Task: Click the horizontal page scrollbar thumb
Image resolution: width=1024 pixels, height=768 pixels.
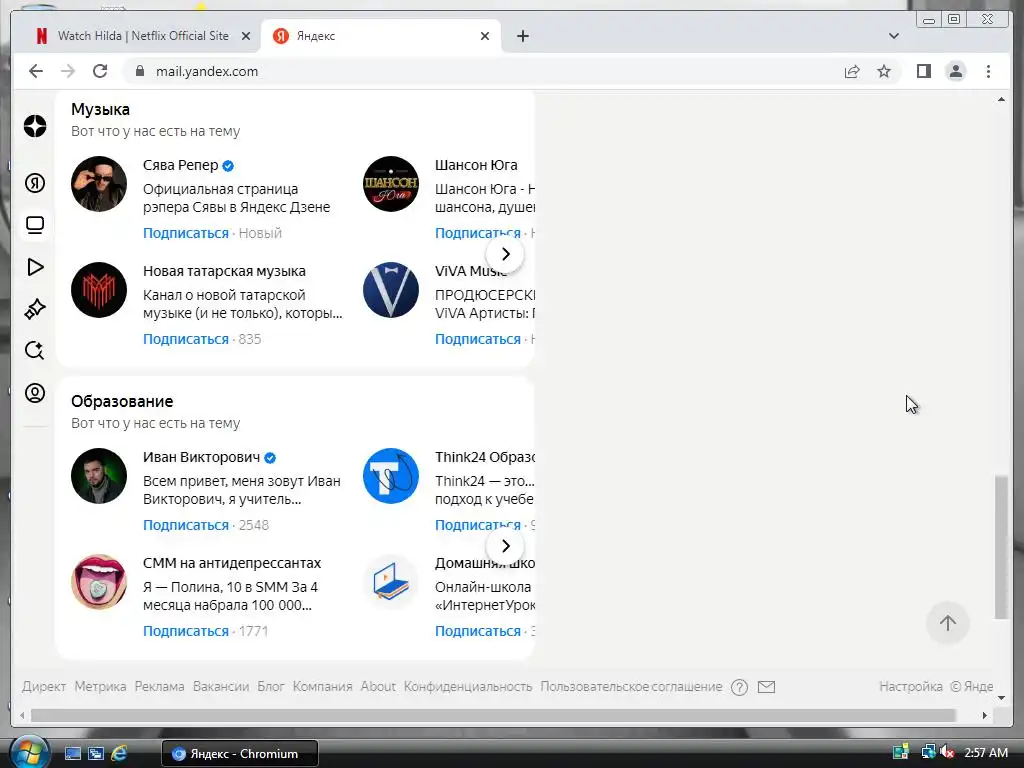Action: tap(493, 715)
